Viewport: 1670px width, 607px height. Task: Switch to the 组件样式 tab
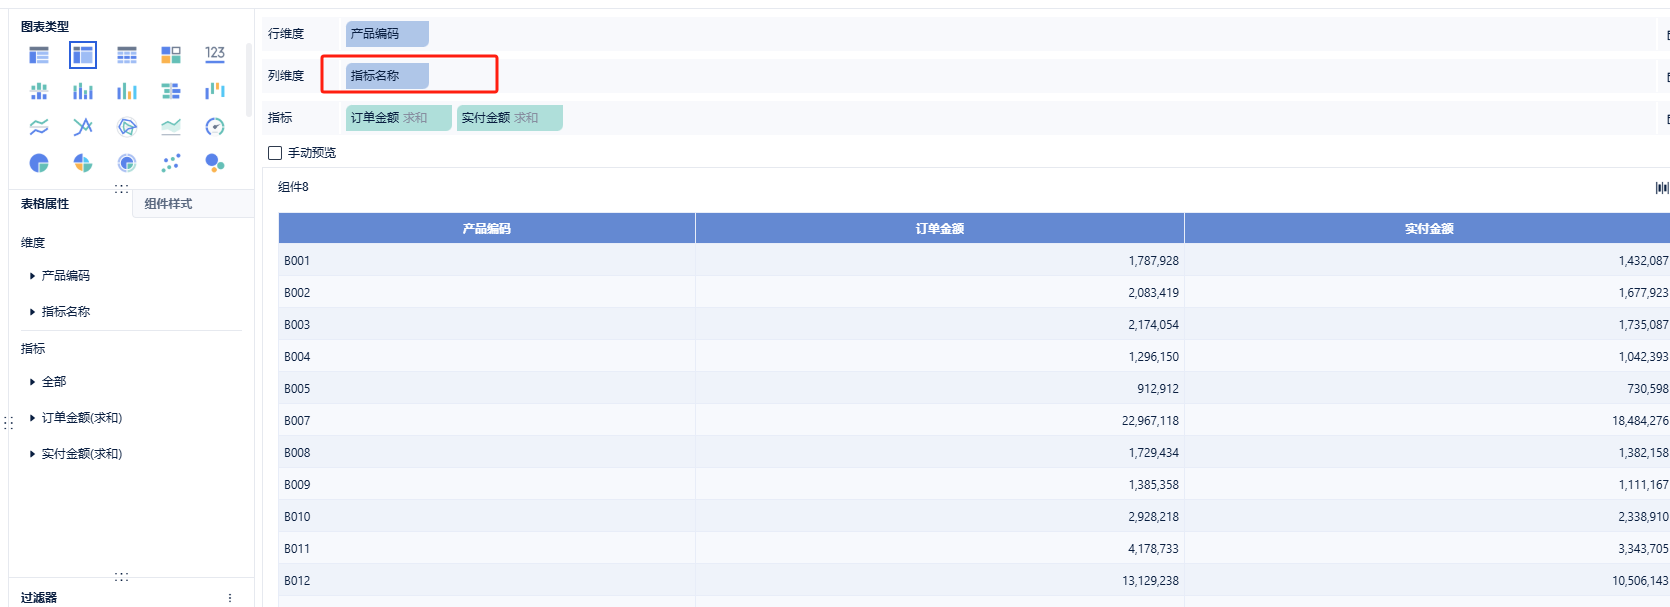(168, 204)
